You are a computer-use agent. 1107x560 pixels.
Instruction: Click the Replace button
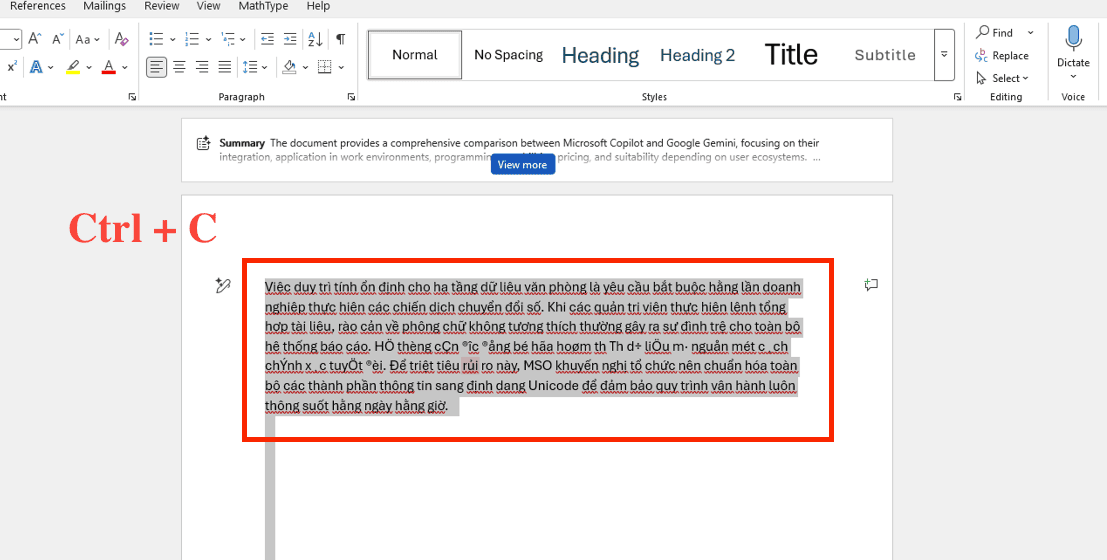1003,56
